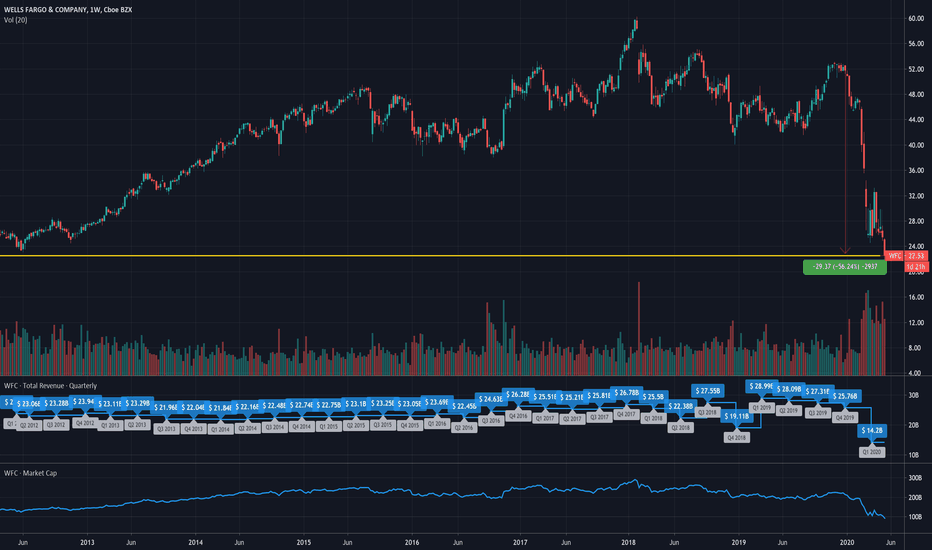
Task: Select the Vol (20) indicator label
Action: (x=15, y=20)
